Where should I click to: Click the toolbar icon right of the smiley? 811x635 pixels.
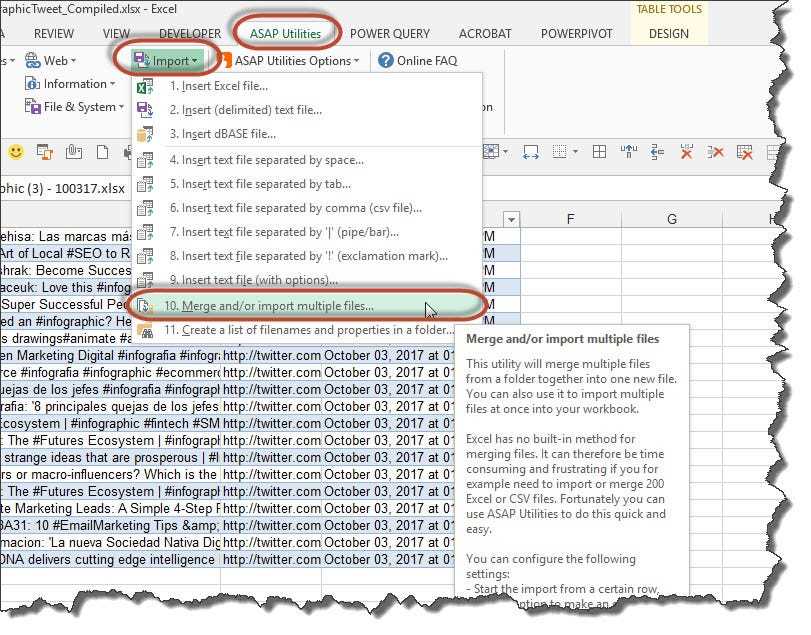[x=45, y=152]
